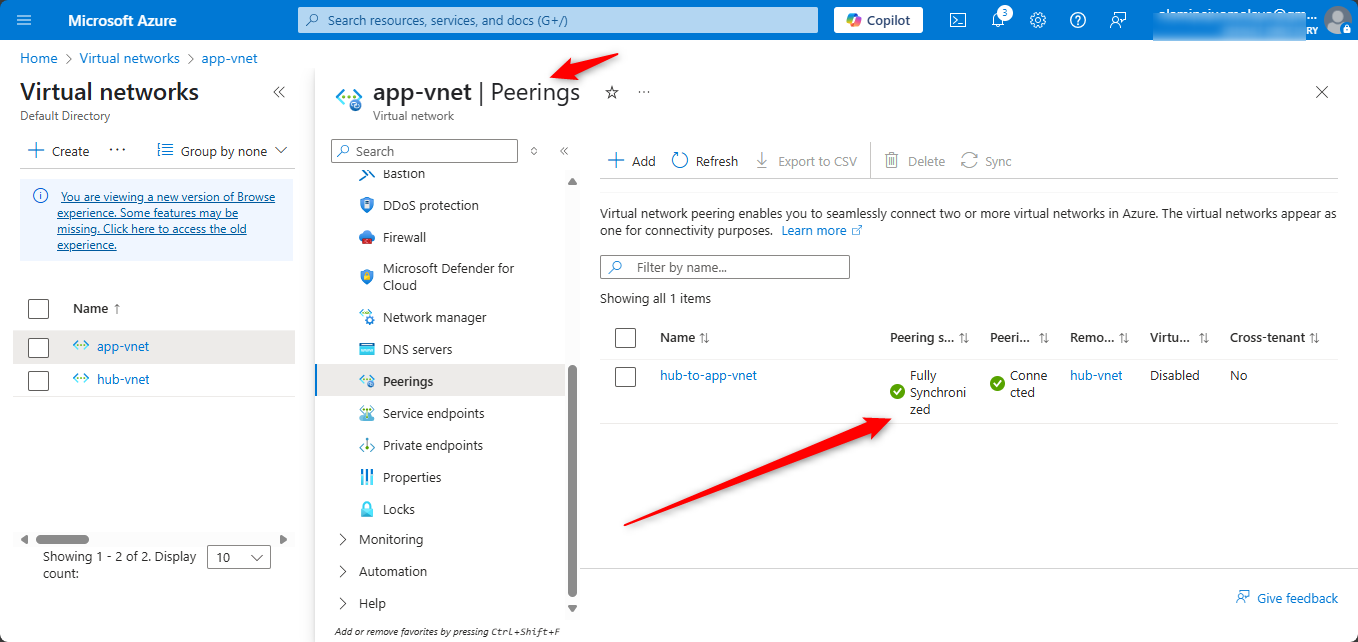
Task: Open Bastion in resource menu
Action: [403, 174]
